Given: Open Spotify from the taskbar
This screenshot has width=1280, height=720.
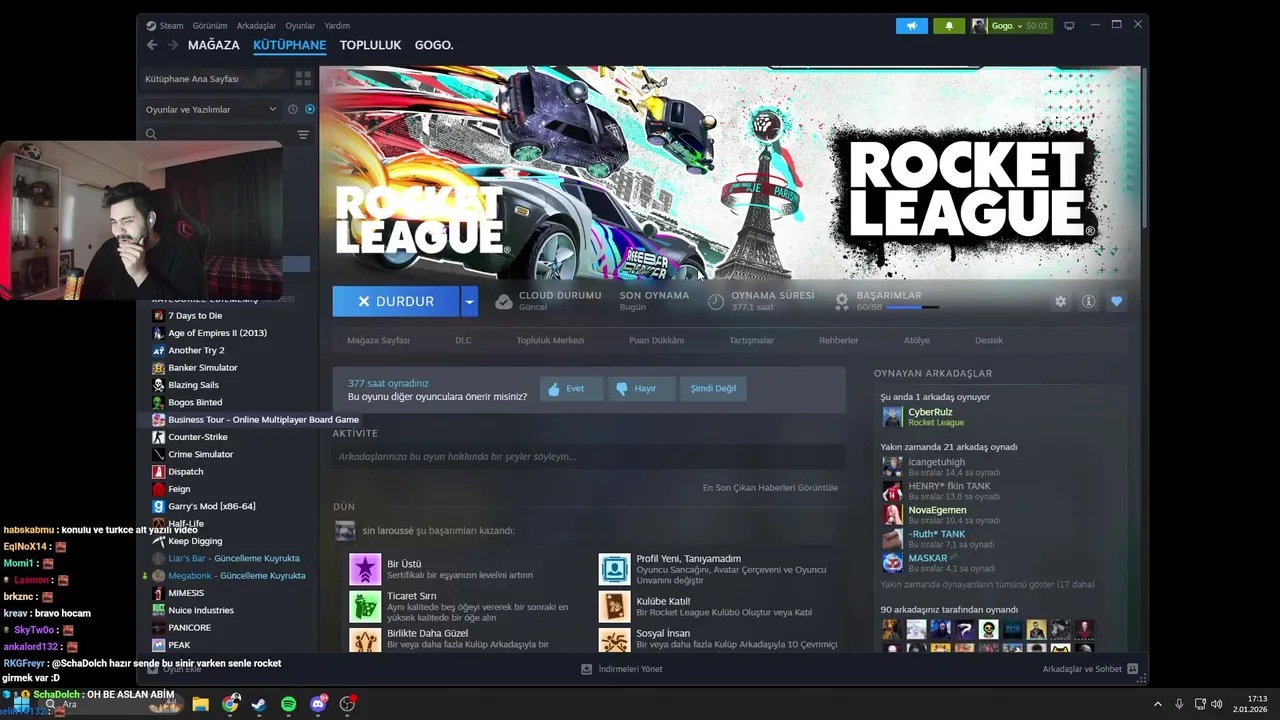Looking at the screenshot, I should tap(288, 704).
